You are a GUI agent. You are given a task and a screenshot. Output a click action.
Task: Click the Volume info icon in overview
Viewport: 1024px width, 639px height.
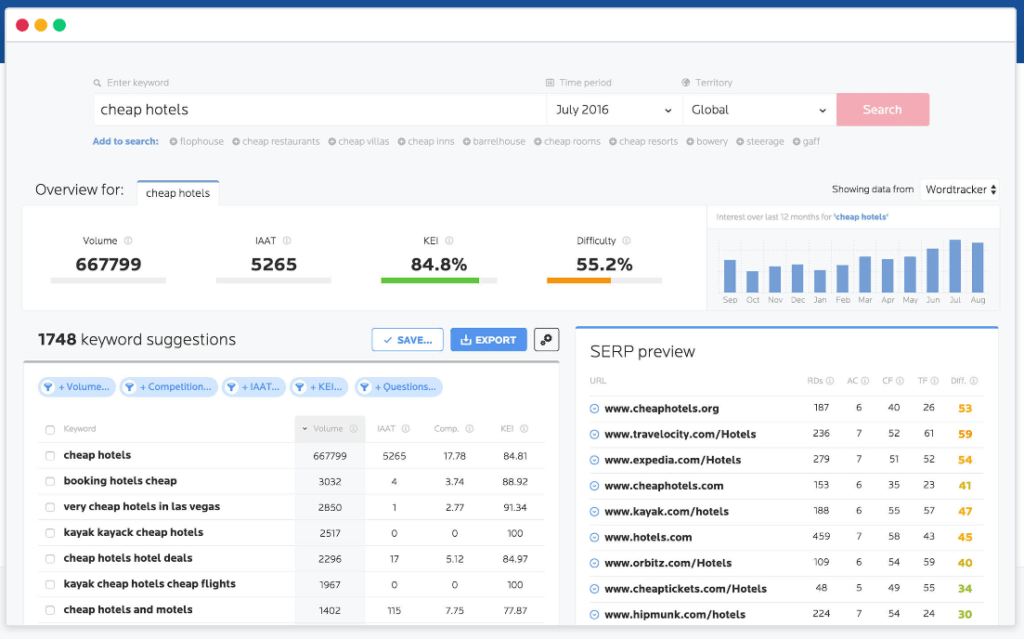click(128, 240)
